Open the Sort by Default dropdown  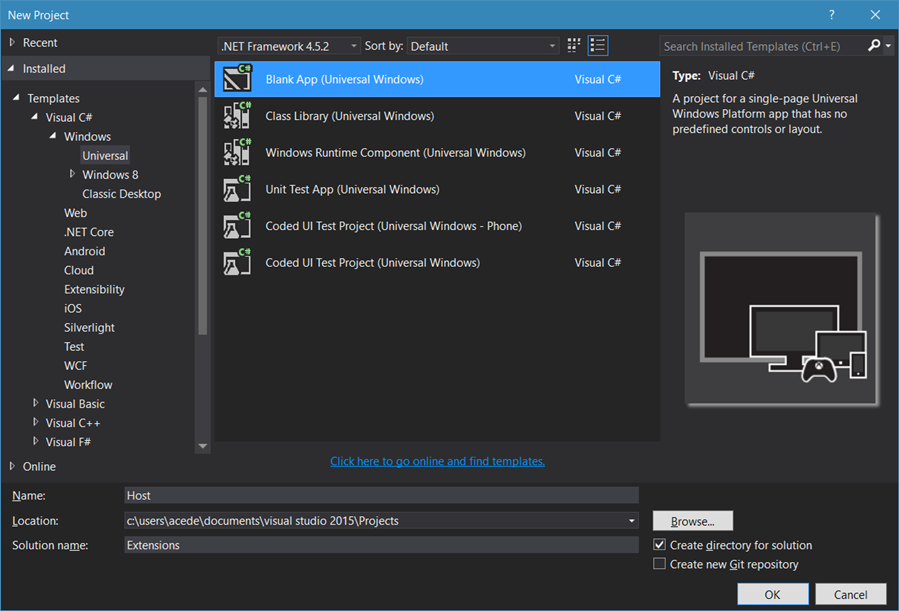[482, 46]
